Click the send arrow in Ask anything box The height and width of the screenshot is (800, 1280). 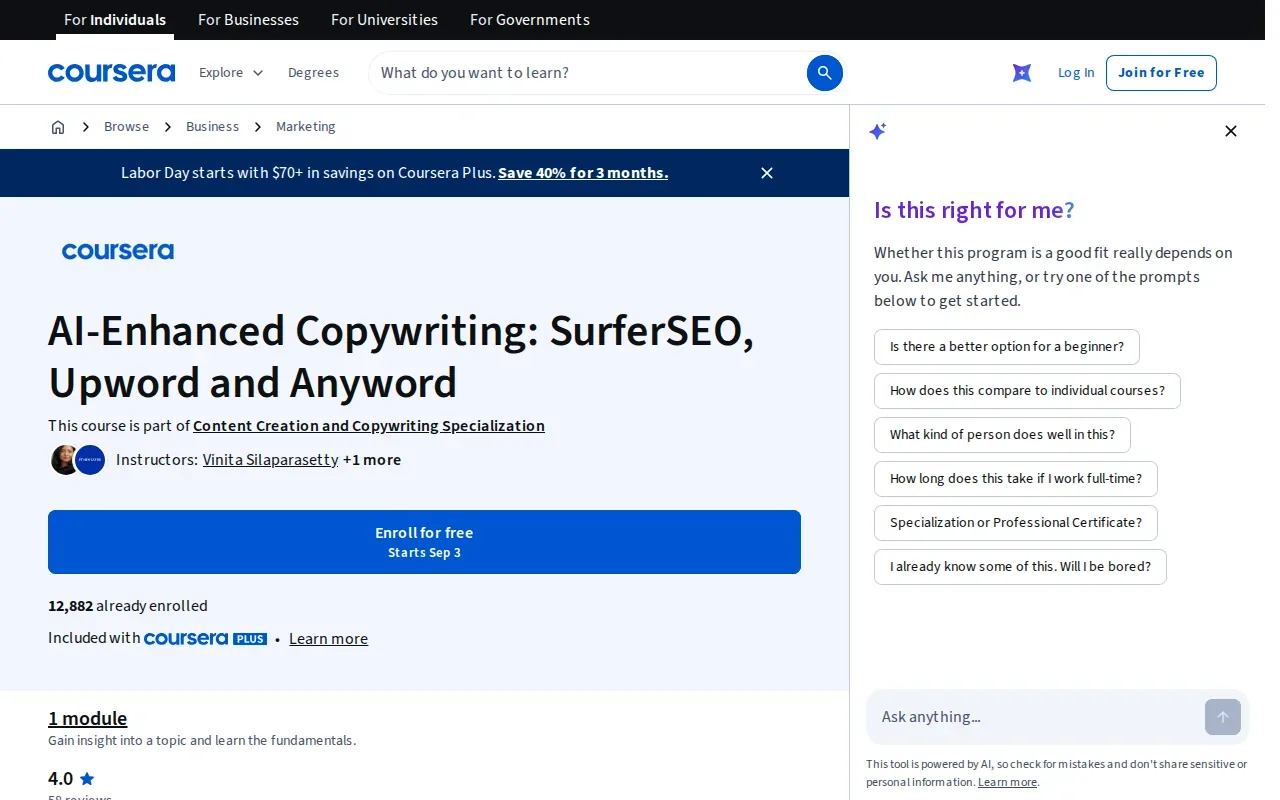(1223, 717)
